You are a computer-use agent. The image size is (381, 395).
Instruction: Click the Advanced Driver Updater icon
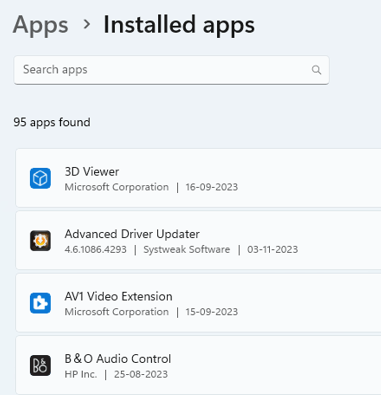tap(40, 241)
